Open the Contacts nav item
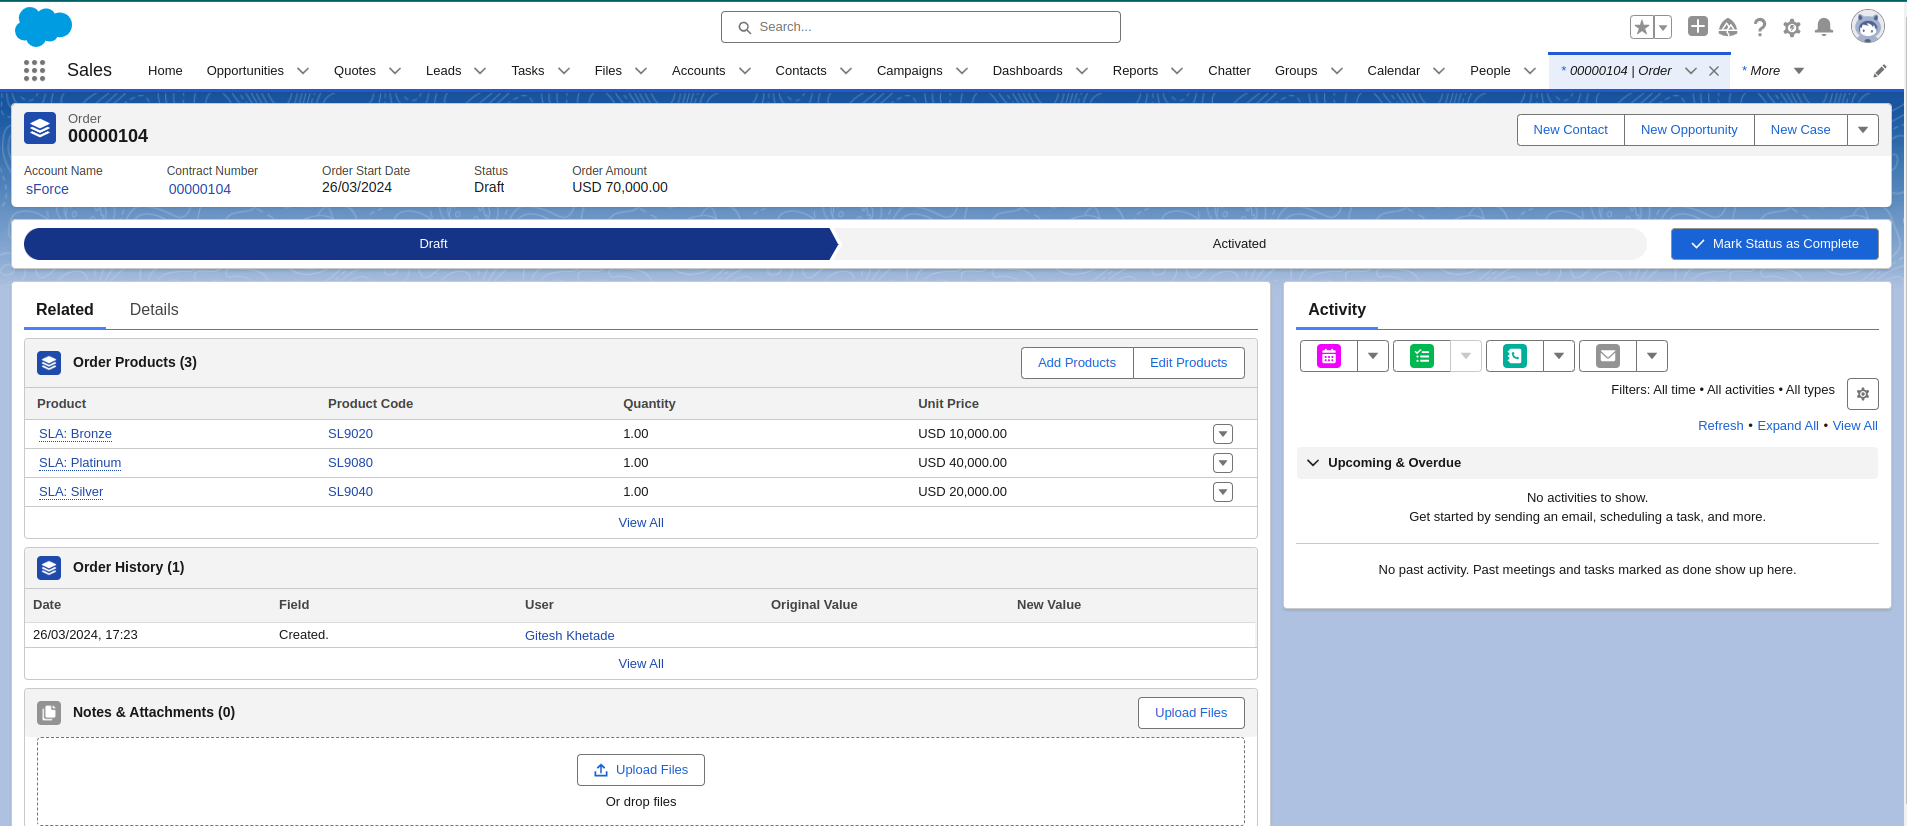 tap(801, 71)
